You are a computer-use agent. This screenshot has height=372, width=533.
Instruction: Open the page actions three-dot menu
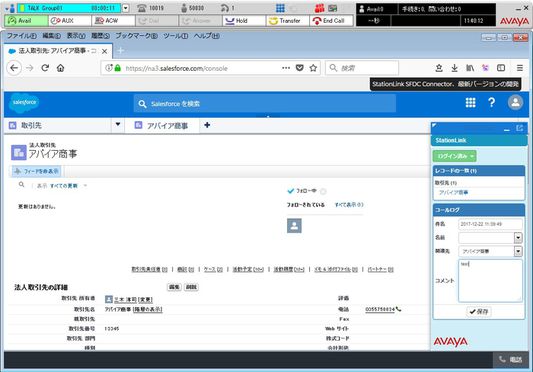click(286, 68)
